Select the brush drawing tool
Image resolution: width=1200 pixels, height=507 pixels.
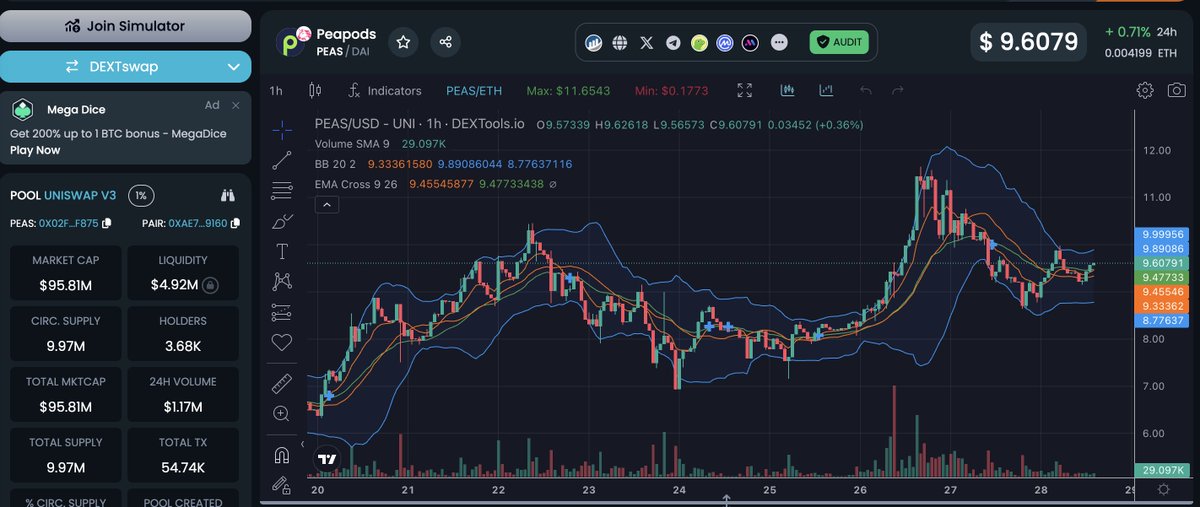coord(282,220)
